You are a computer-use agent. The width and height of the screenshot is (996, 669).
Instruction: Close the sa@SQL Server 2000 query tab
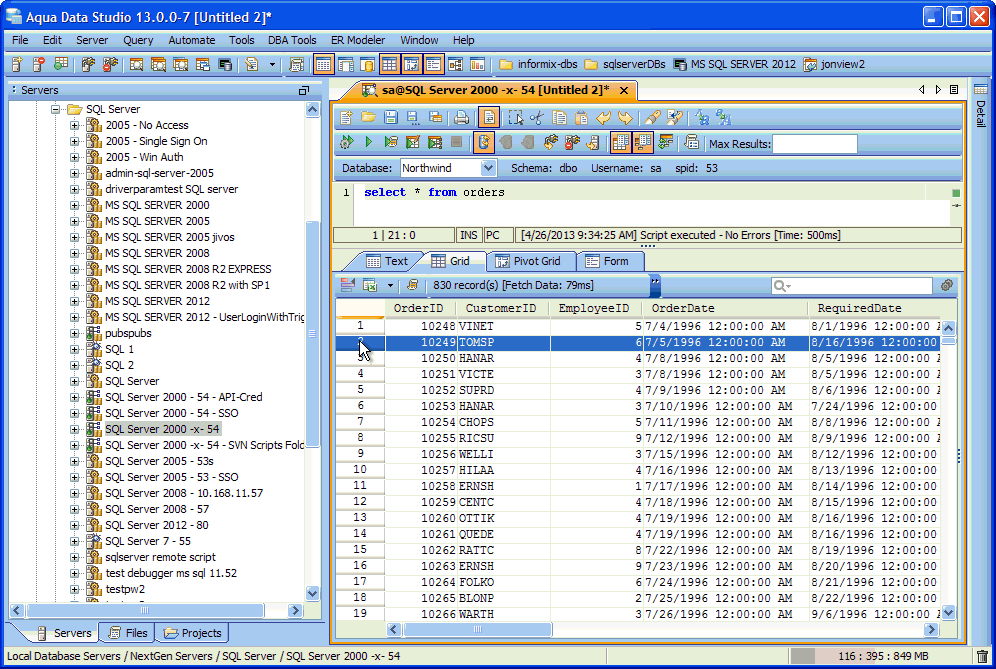(624, 90)
